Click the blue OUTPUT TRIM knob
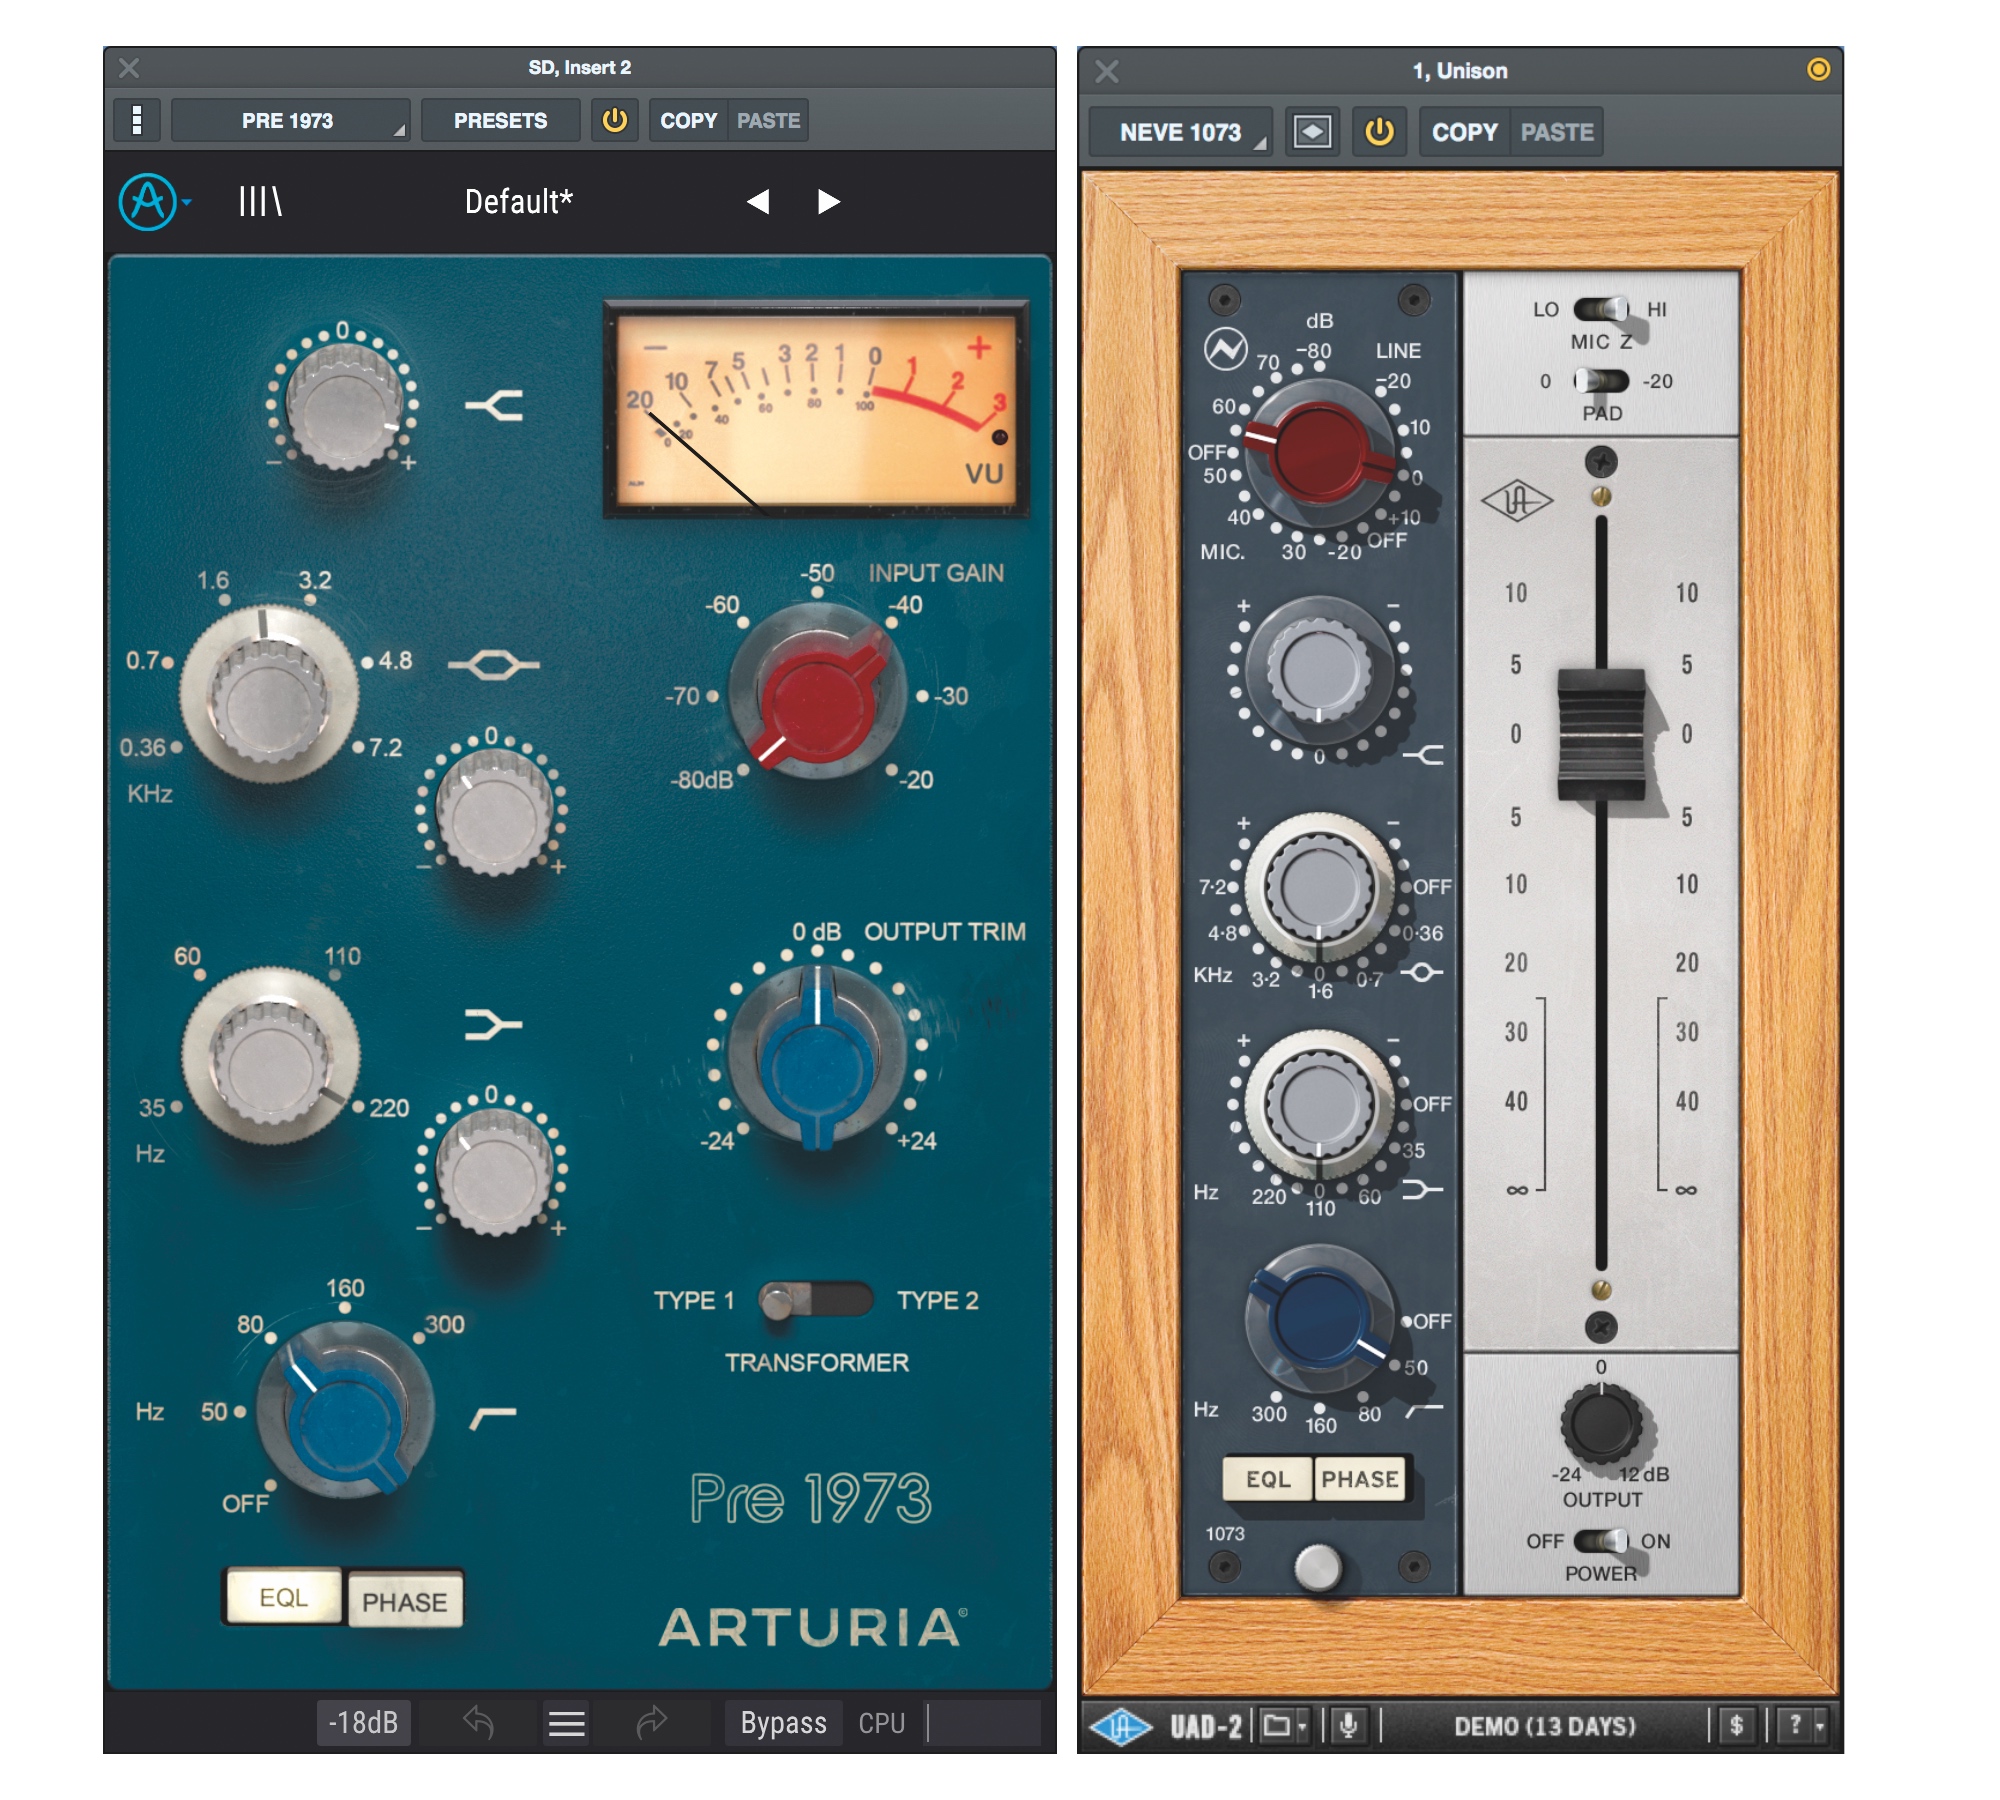This screenshot has height=1800, width=2000. pos(817,1055)
